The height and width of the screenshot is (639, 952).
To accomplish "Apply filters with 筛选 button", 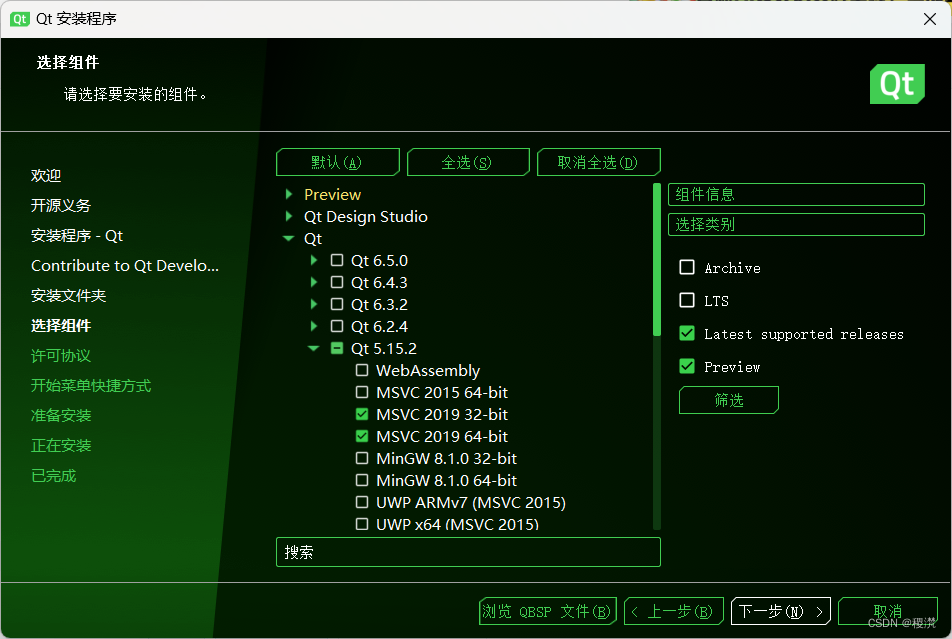I will coord(729,400).
